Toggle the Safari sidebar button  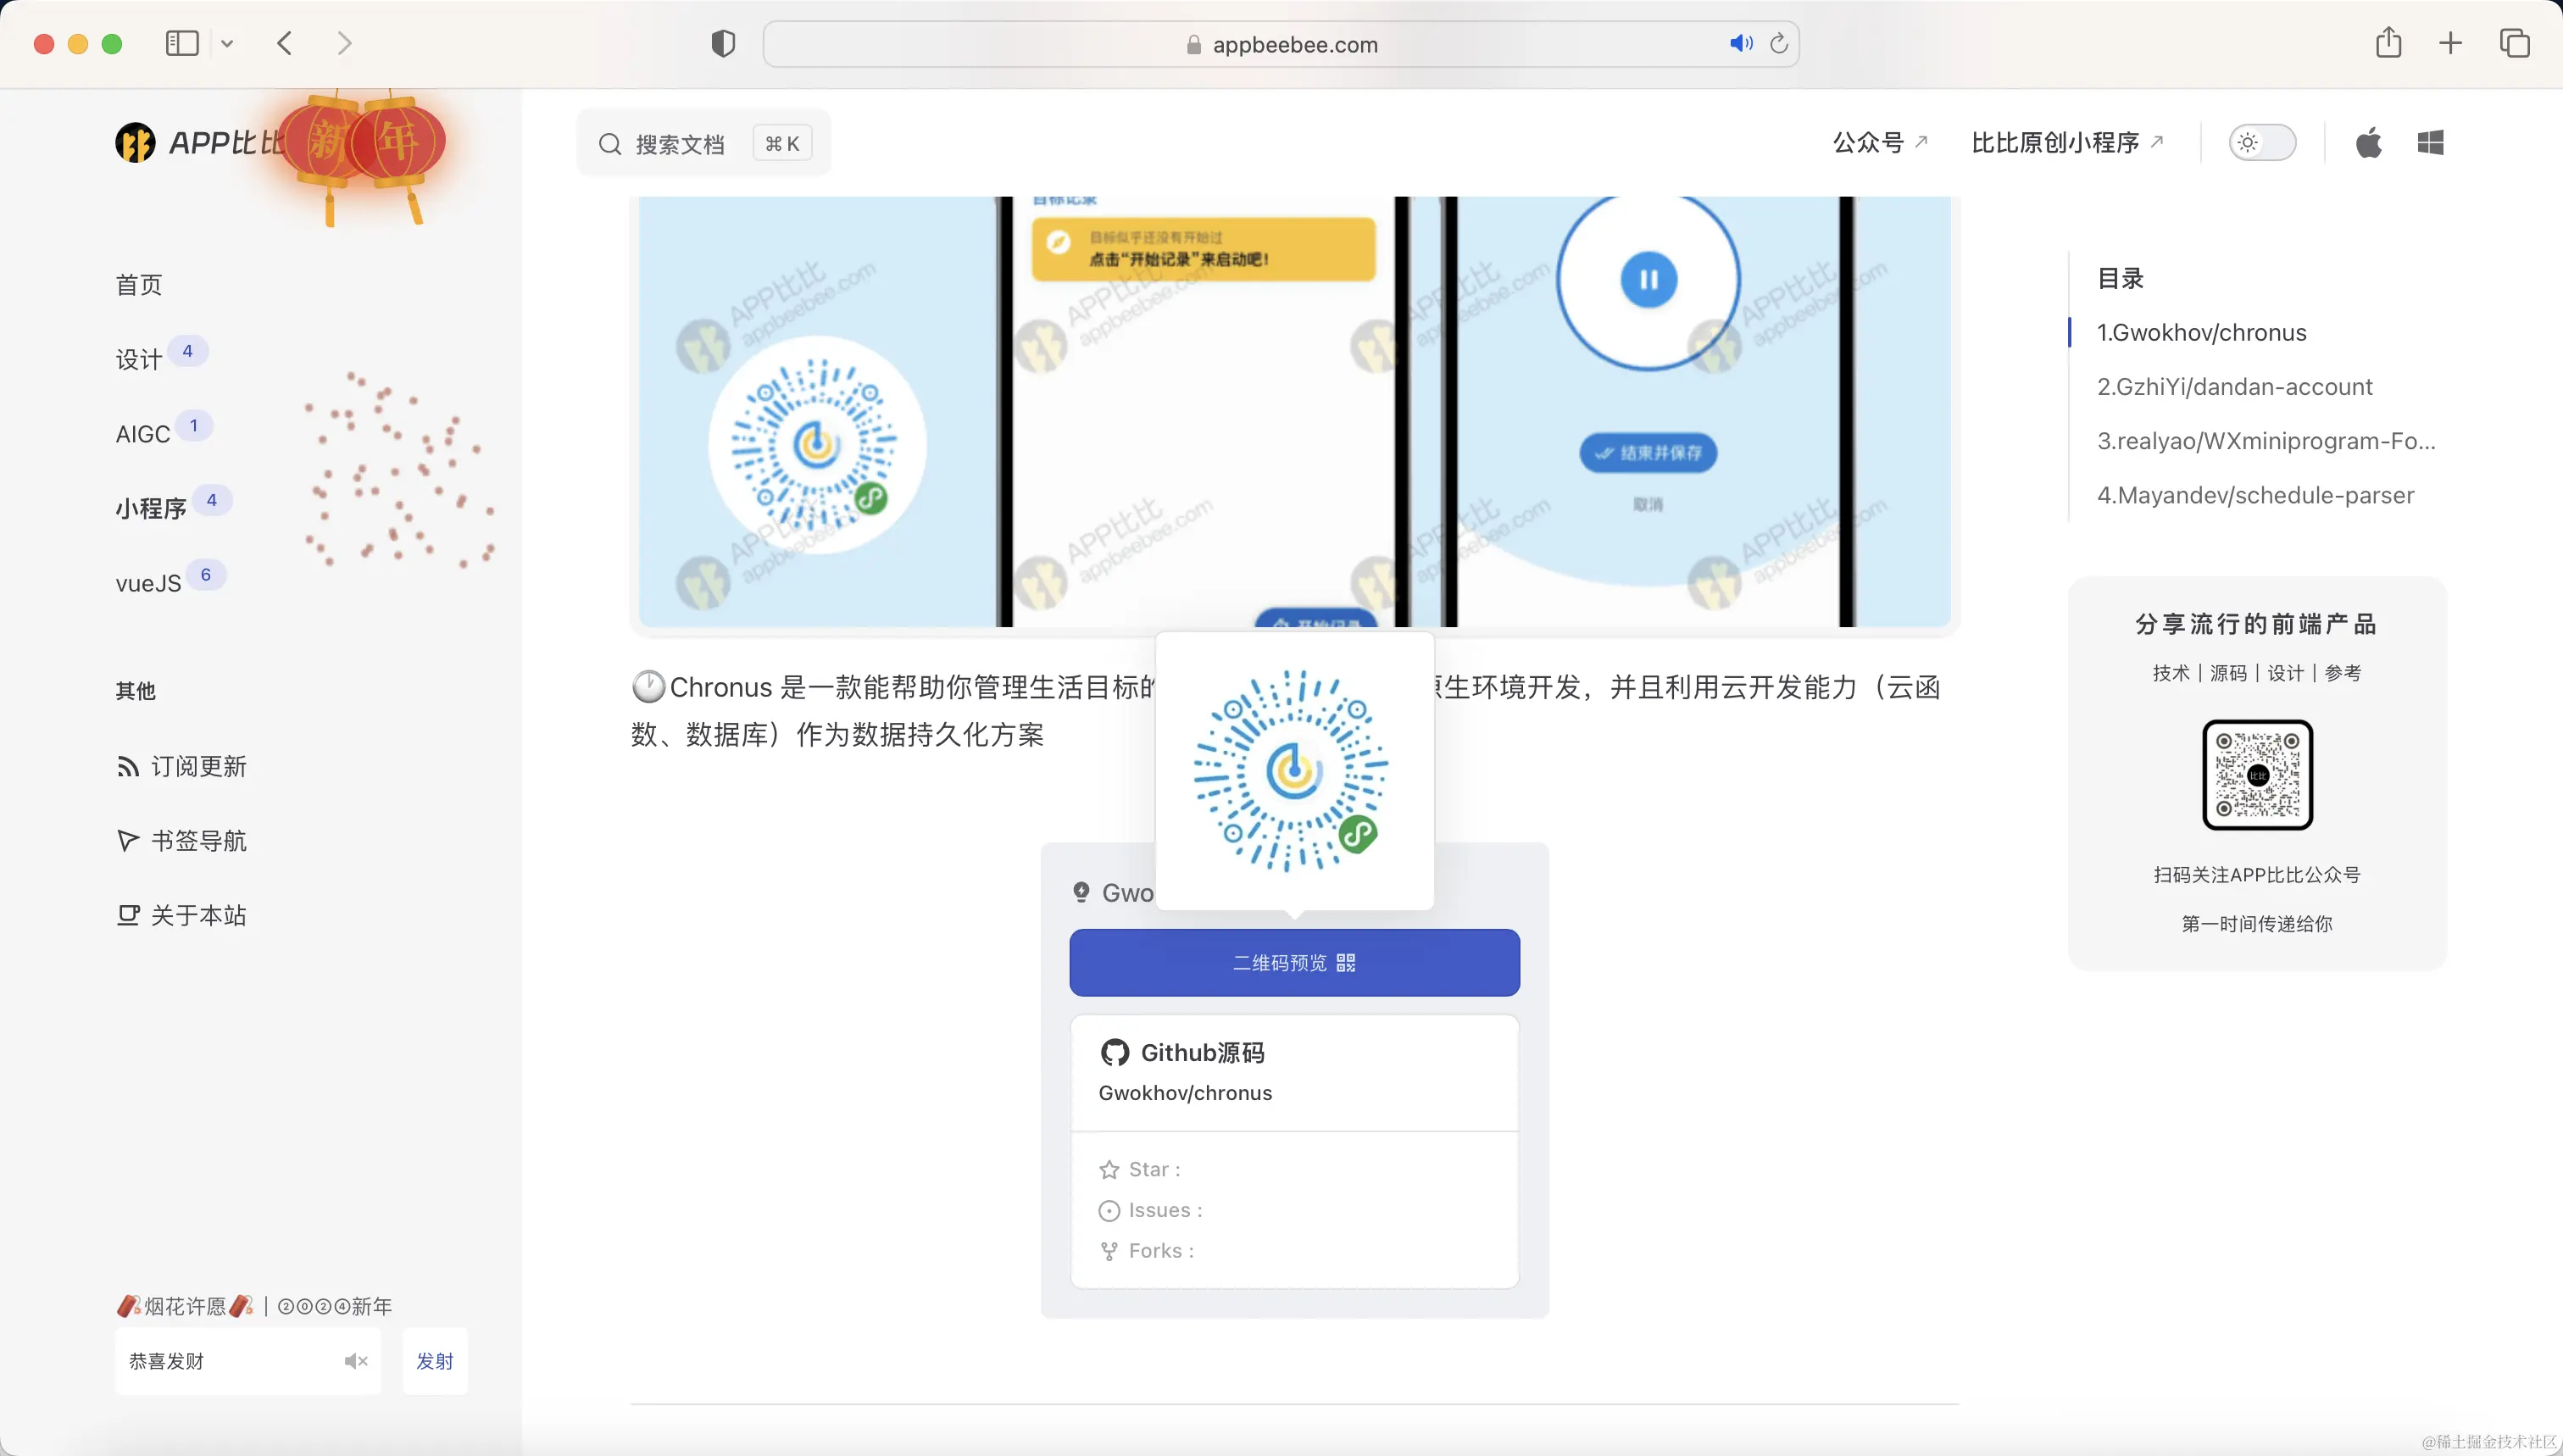pos(182,43)
